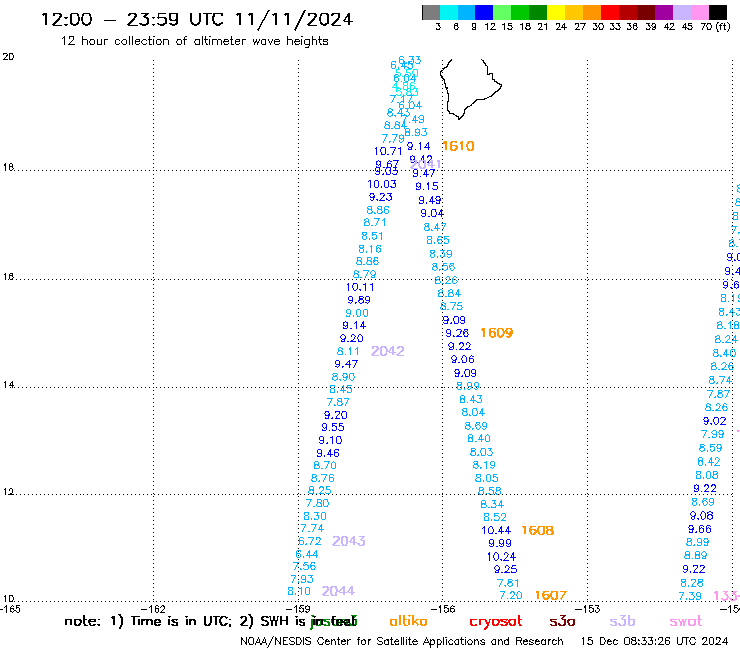Click the longitude axis label -162
Screen dimensions: 740x650
tap(155, 609)
